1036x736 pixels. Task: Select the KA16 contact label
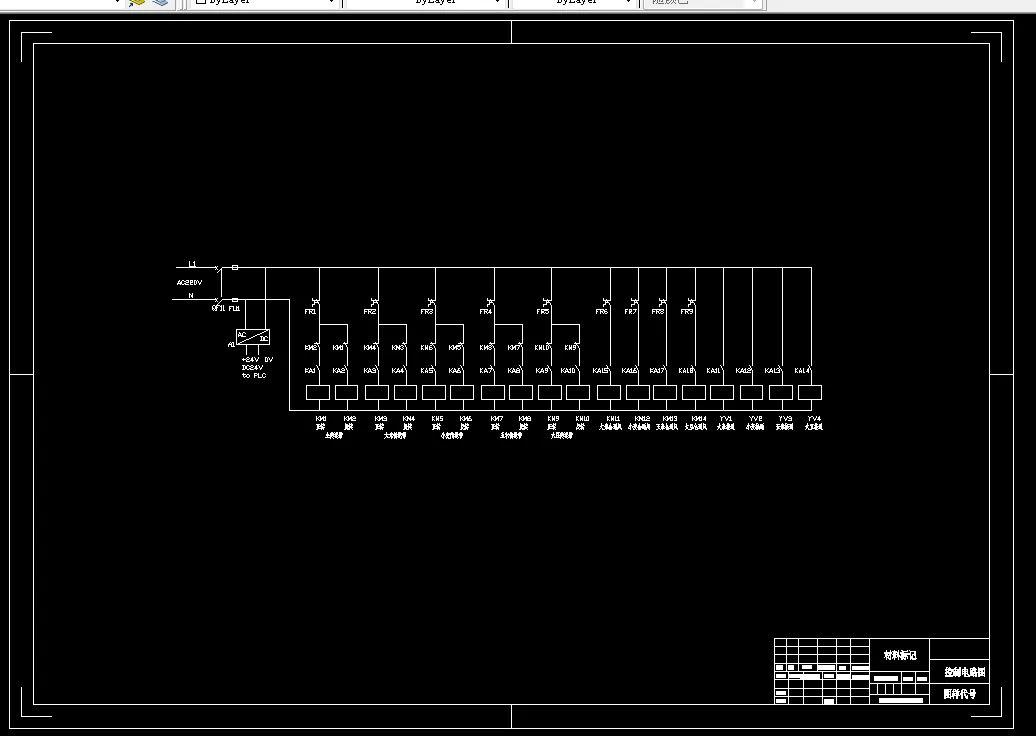pyautogui.click(x=630, y=371)
